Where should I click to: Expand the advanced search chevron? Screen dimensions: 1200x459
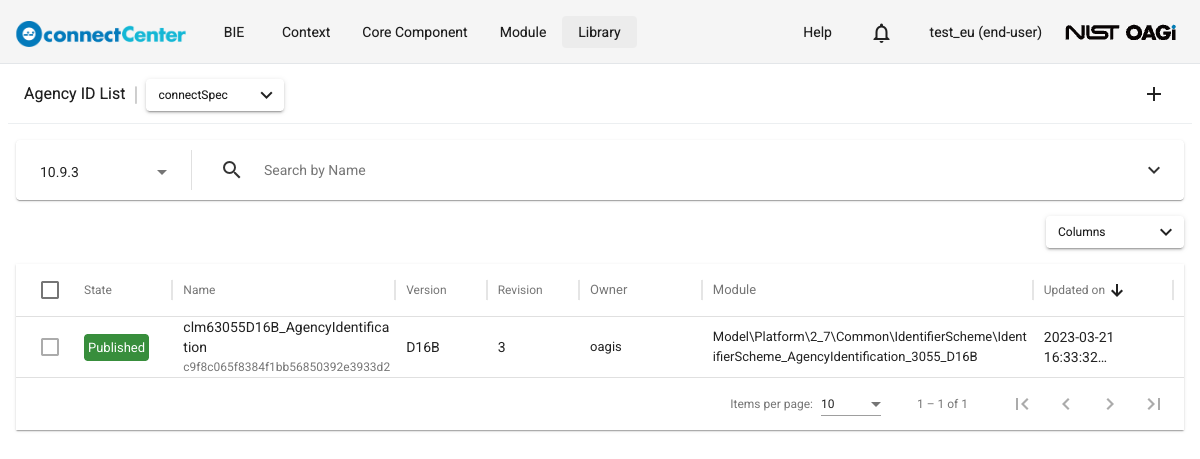(1154, 170)
